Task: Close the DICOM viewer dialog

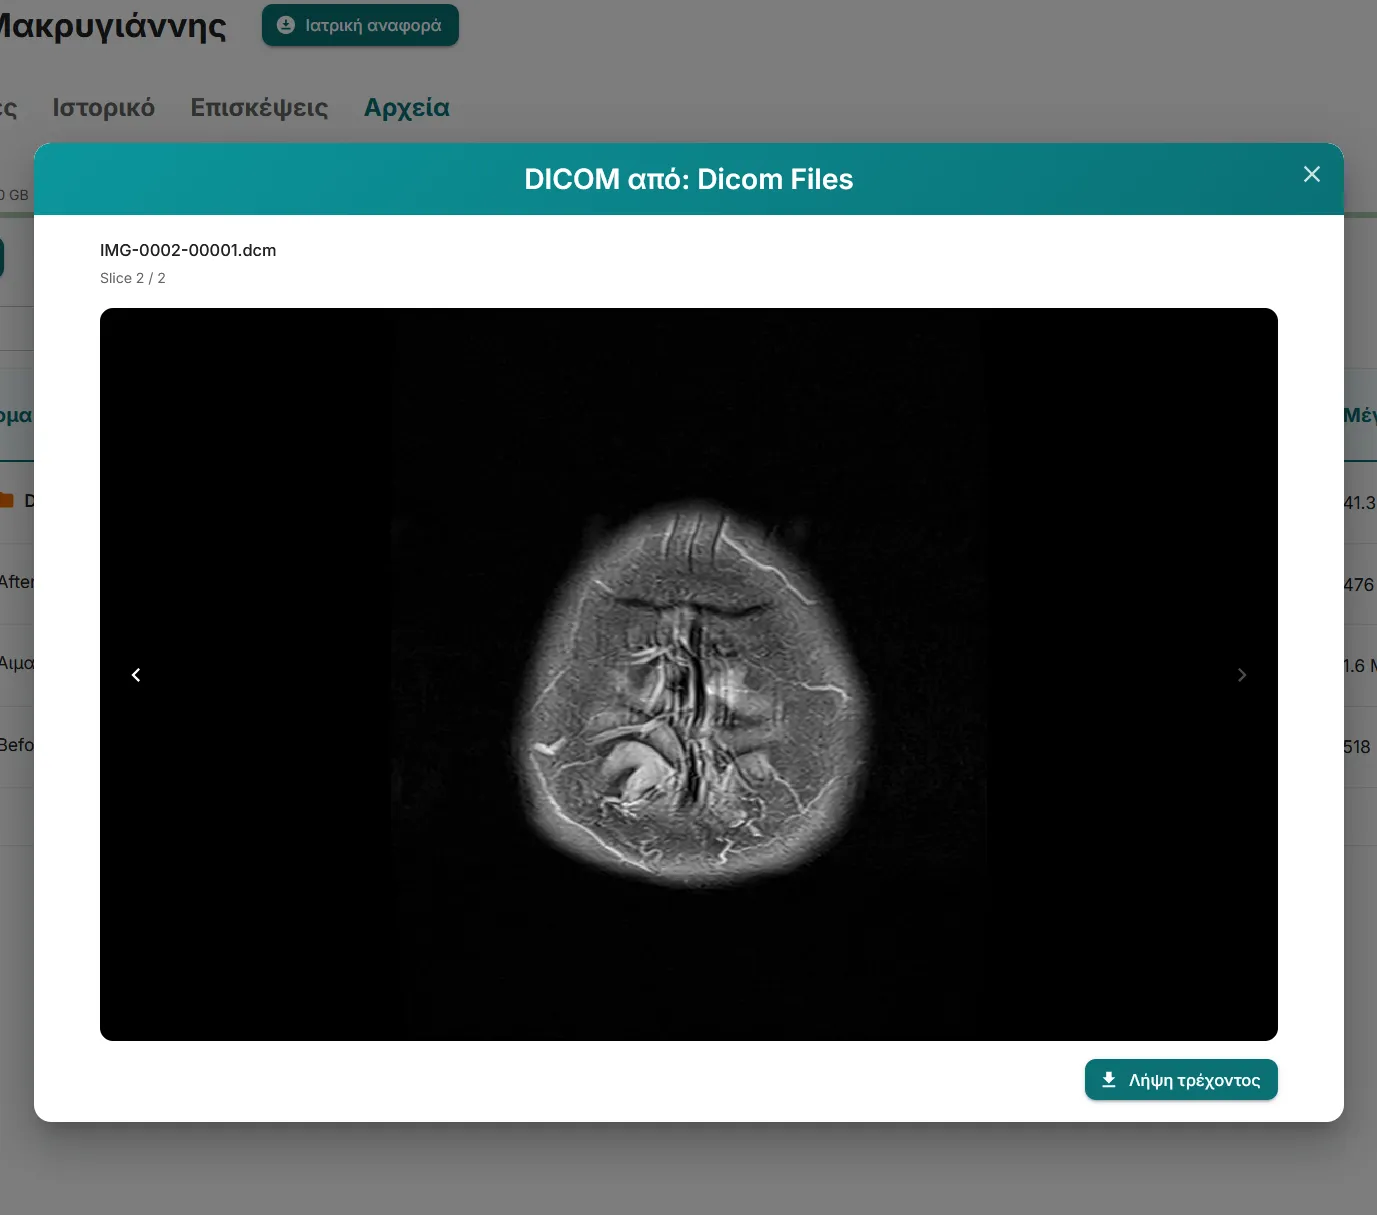Action: click(x=1312, y=175)
